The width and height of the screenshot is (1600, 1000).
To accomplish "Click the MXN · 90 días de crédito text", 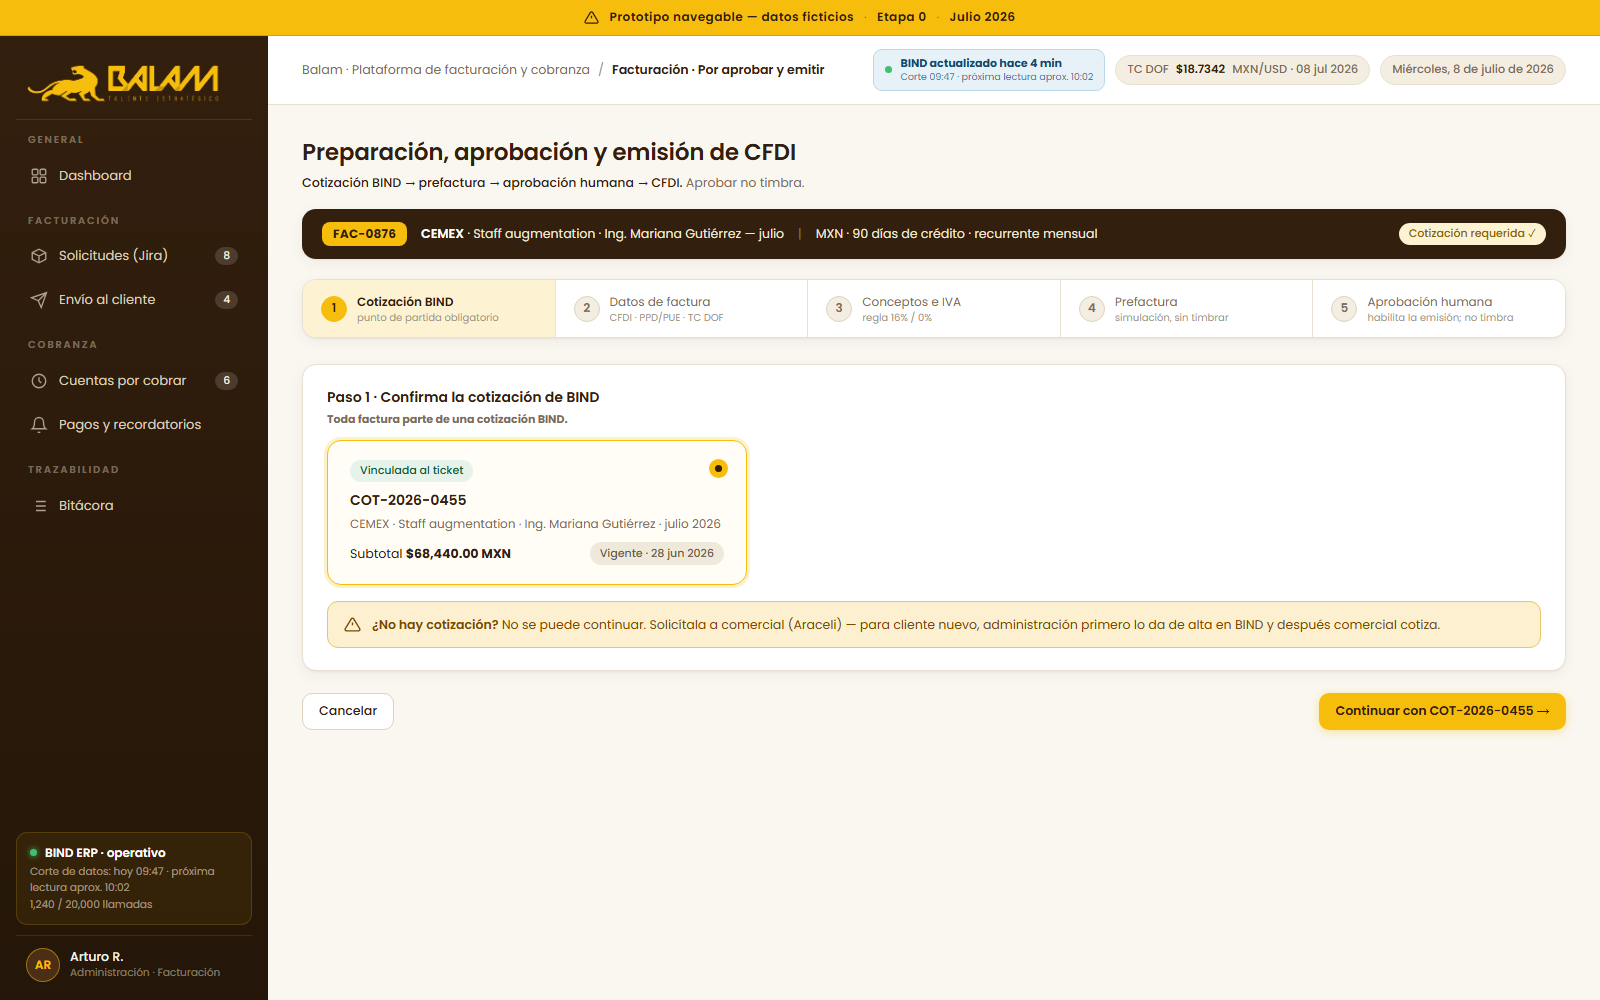I will click(956, 234).
